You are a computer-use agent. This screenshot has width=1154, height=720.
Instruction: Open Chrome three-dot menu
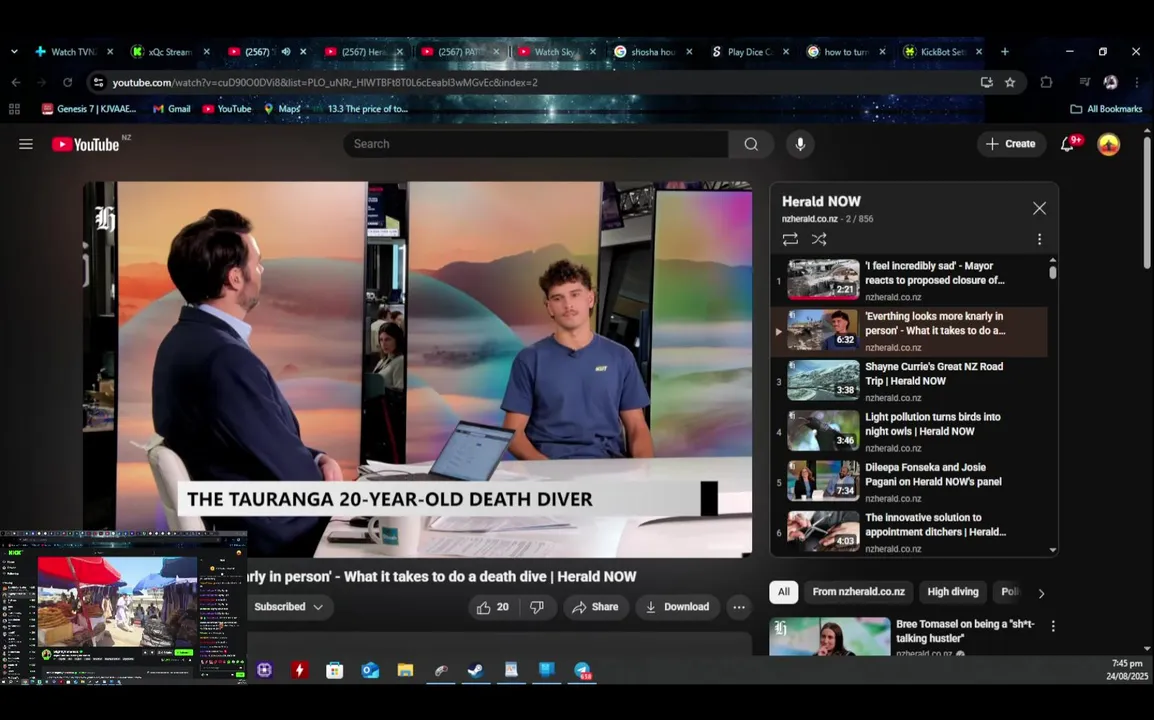1136,82
